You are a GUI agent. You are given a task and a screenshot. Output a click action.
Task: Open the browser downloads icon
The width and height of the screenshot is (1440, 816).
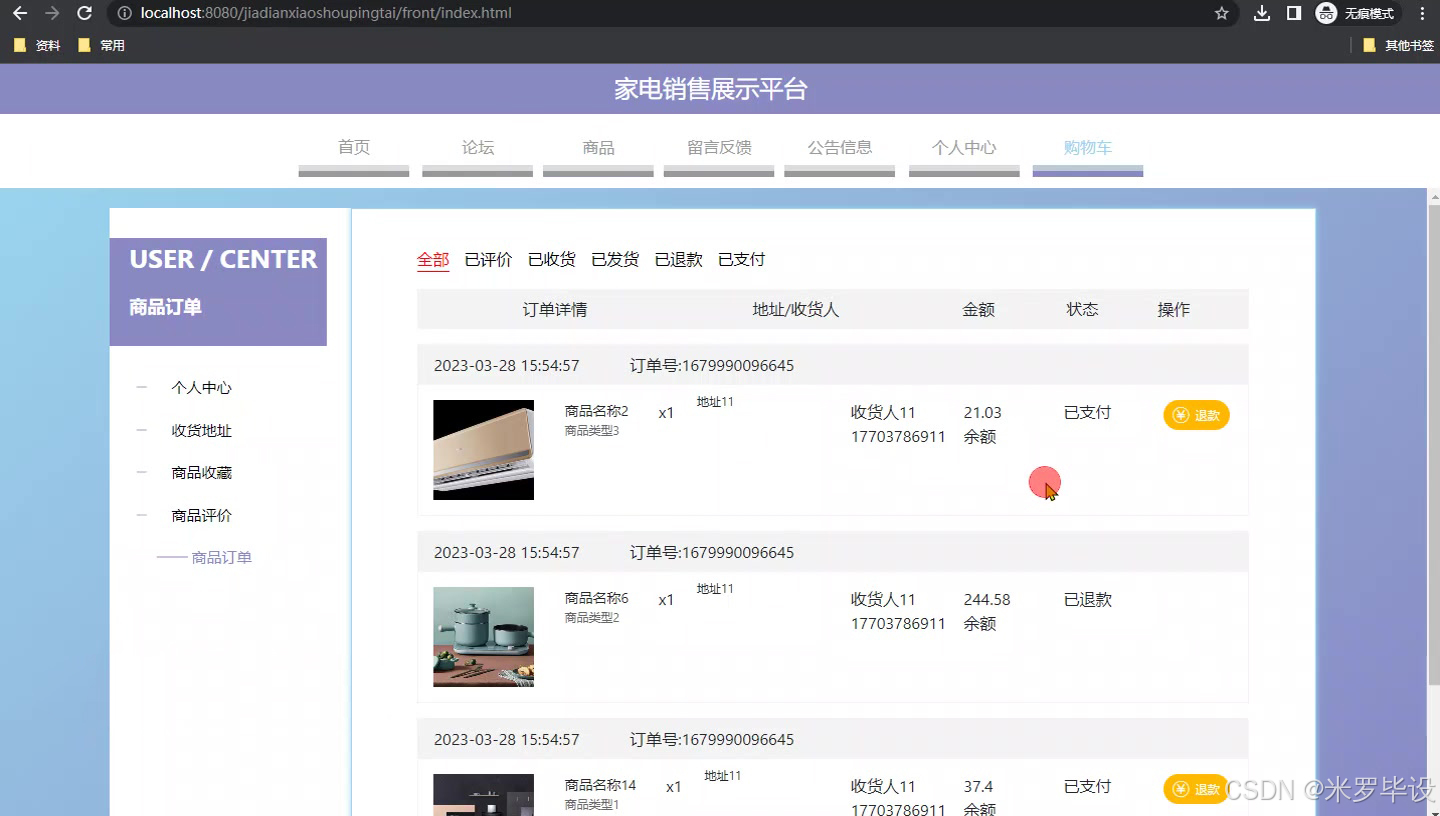click(1261, 14)
